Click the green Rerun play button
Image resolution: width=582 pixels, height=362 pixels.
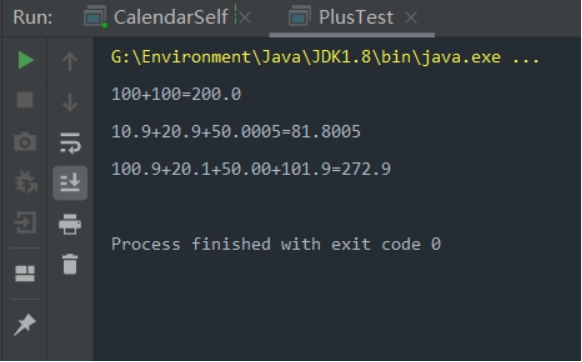(26, 60)
